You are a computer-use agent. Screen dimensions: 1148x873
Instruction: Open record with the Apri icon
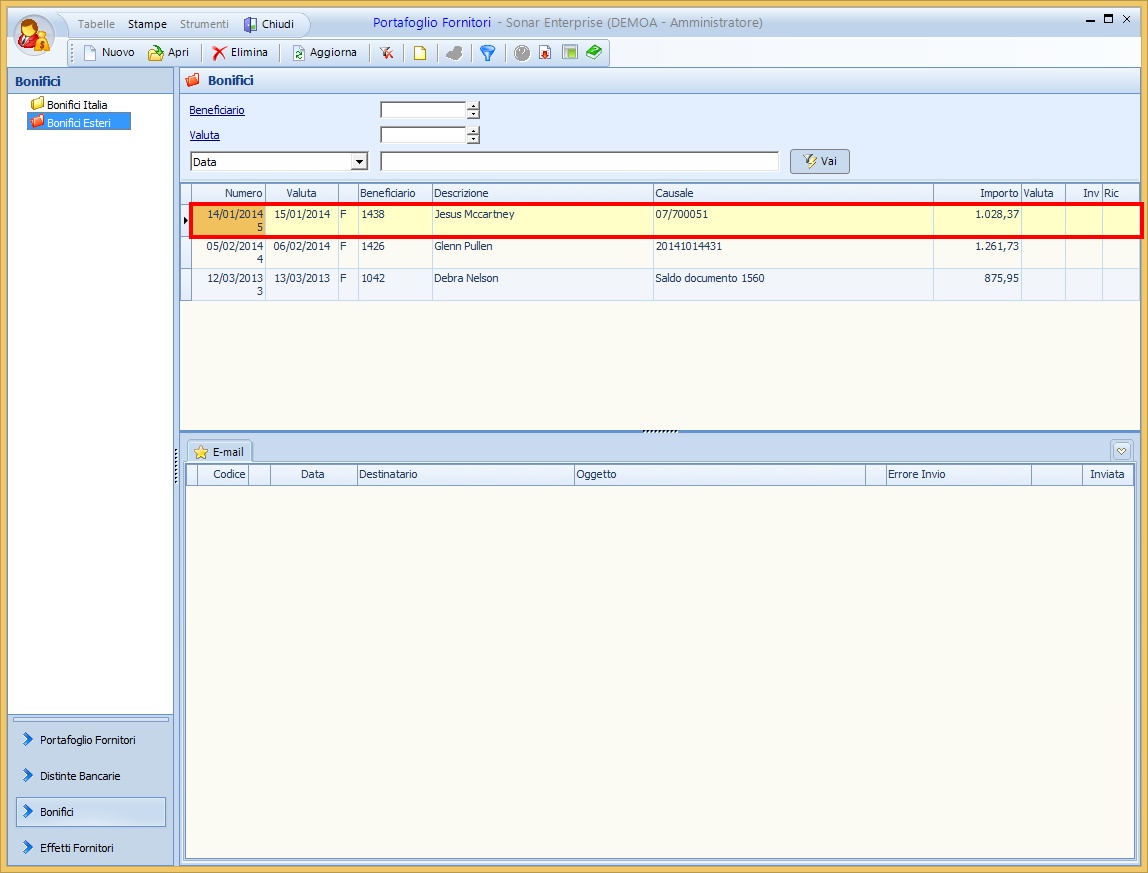168,53
